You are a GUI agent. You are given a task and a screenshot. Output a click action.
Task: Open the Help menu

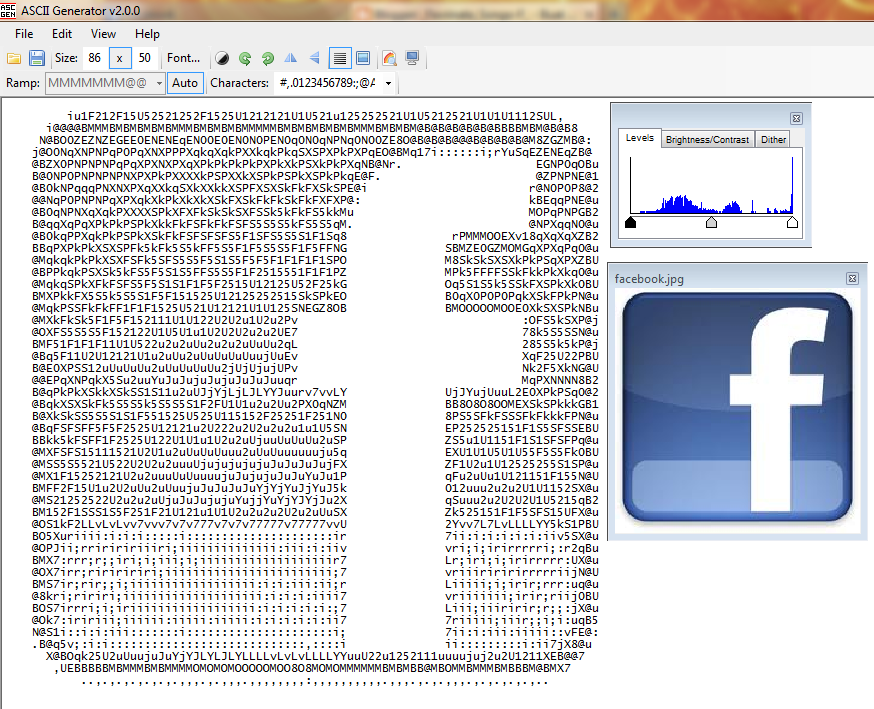147,34
